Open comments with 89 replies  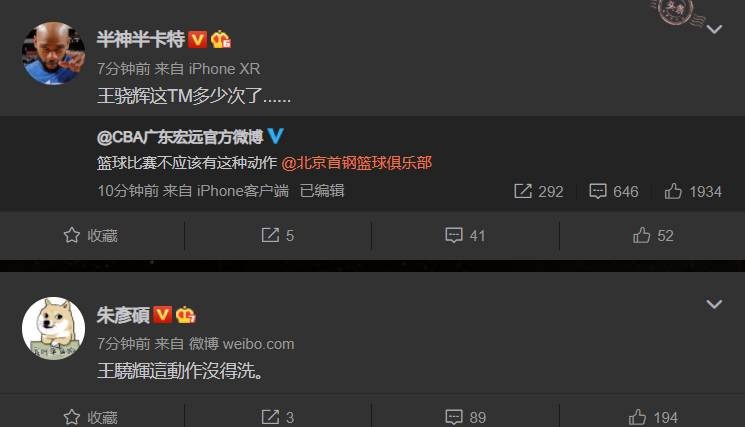click(x=465, y=417)
